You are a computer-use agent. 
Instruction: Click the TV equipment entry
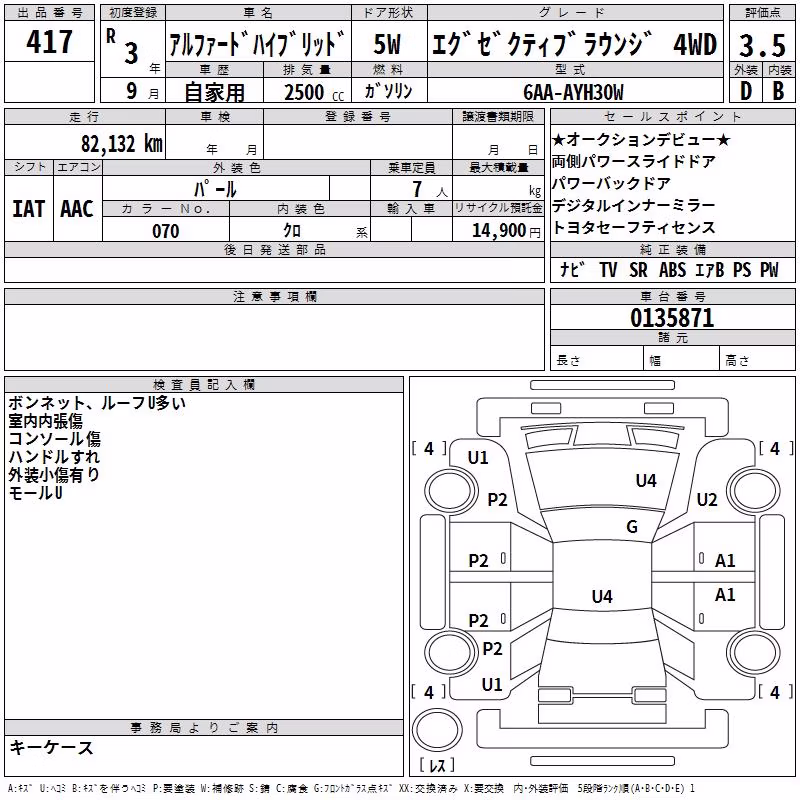coord(608,269)
